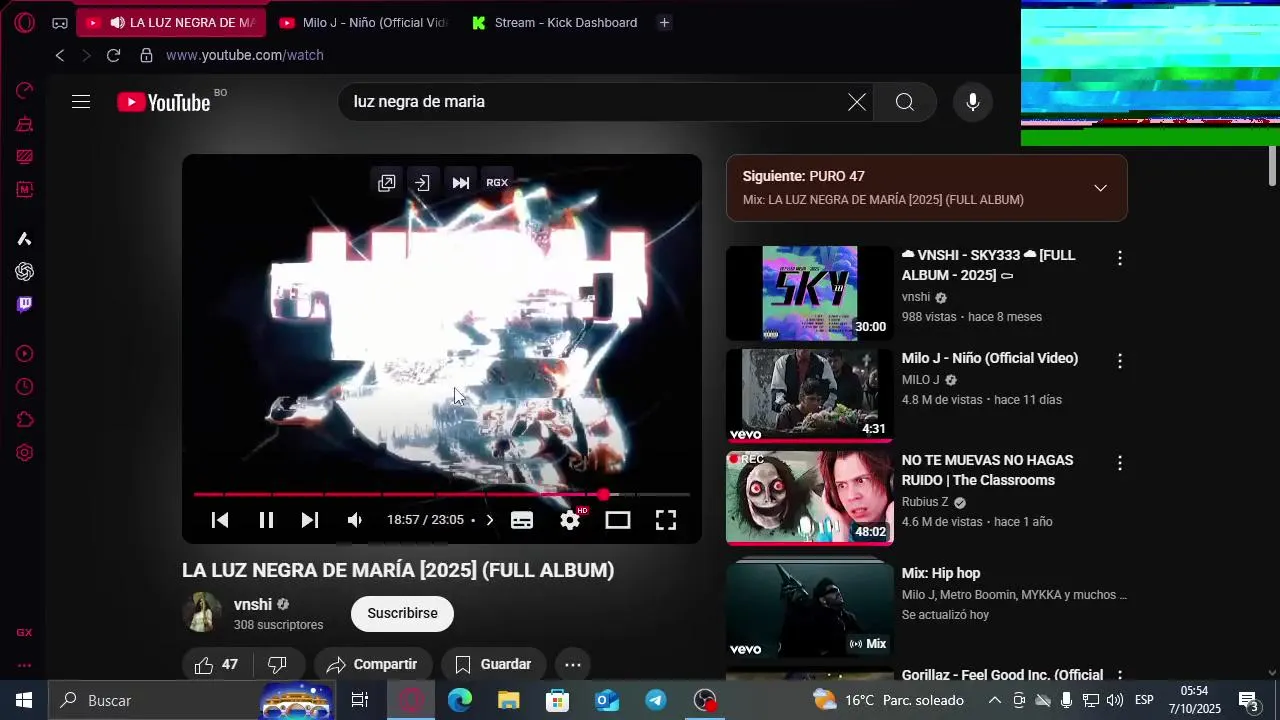Mute the video volume

[x=354, y=520]
